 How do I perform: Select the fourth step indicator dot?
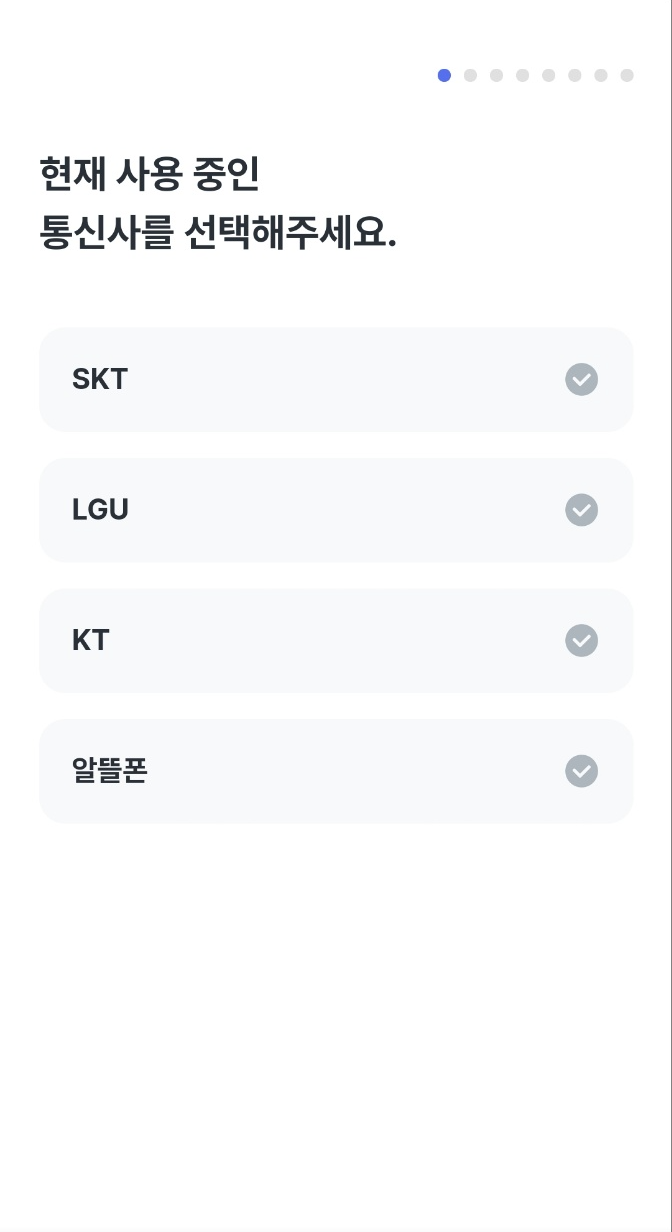[x=522, y=75]
